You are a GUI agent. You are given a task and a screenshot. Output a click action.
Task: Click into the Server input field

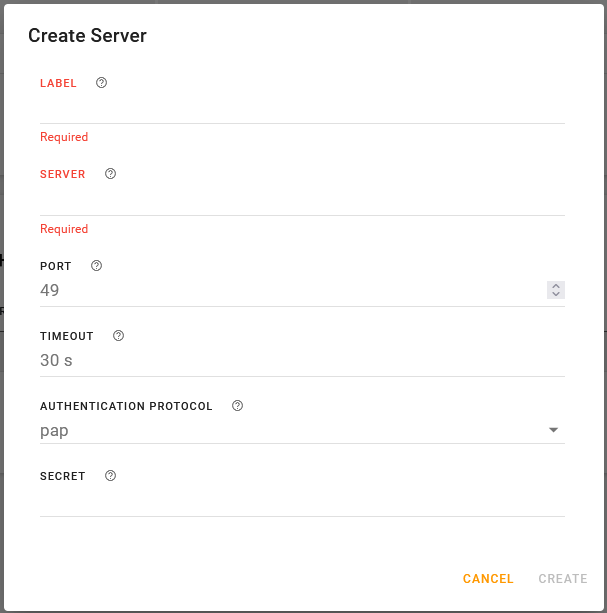[300, 200]
